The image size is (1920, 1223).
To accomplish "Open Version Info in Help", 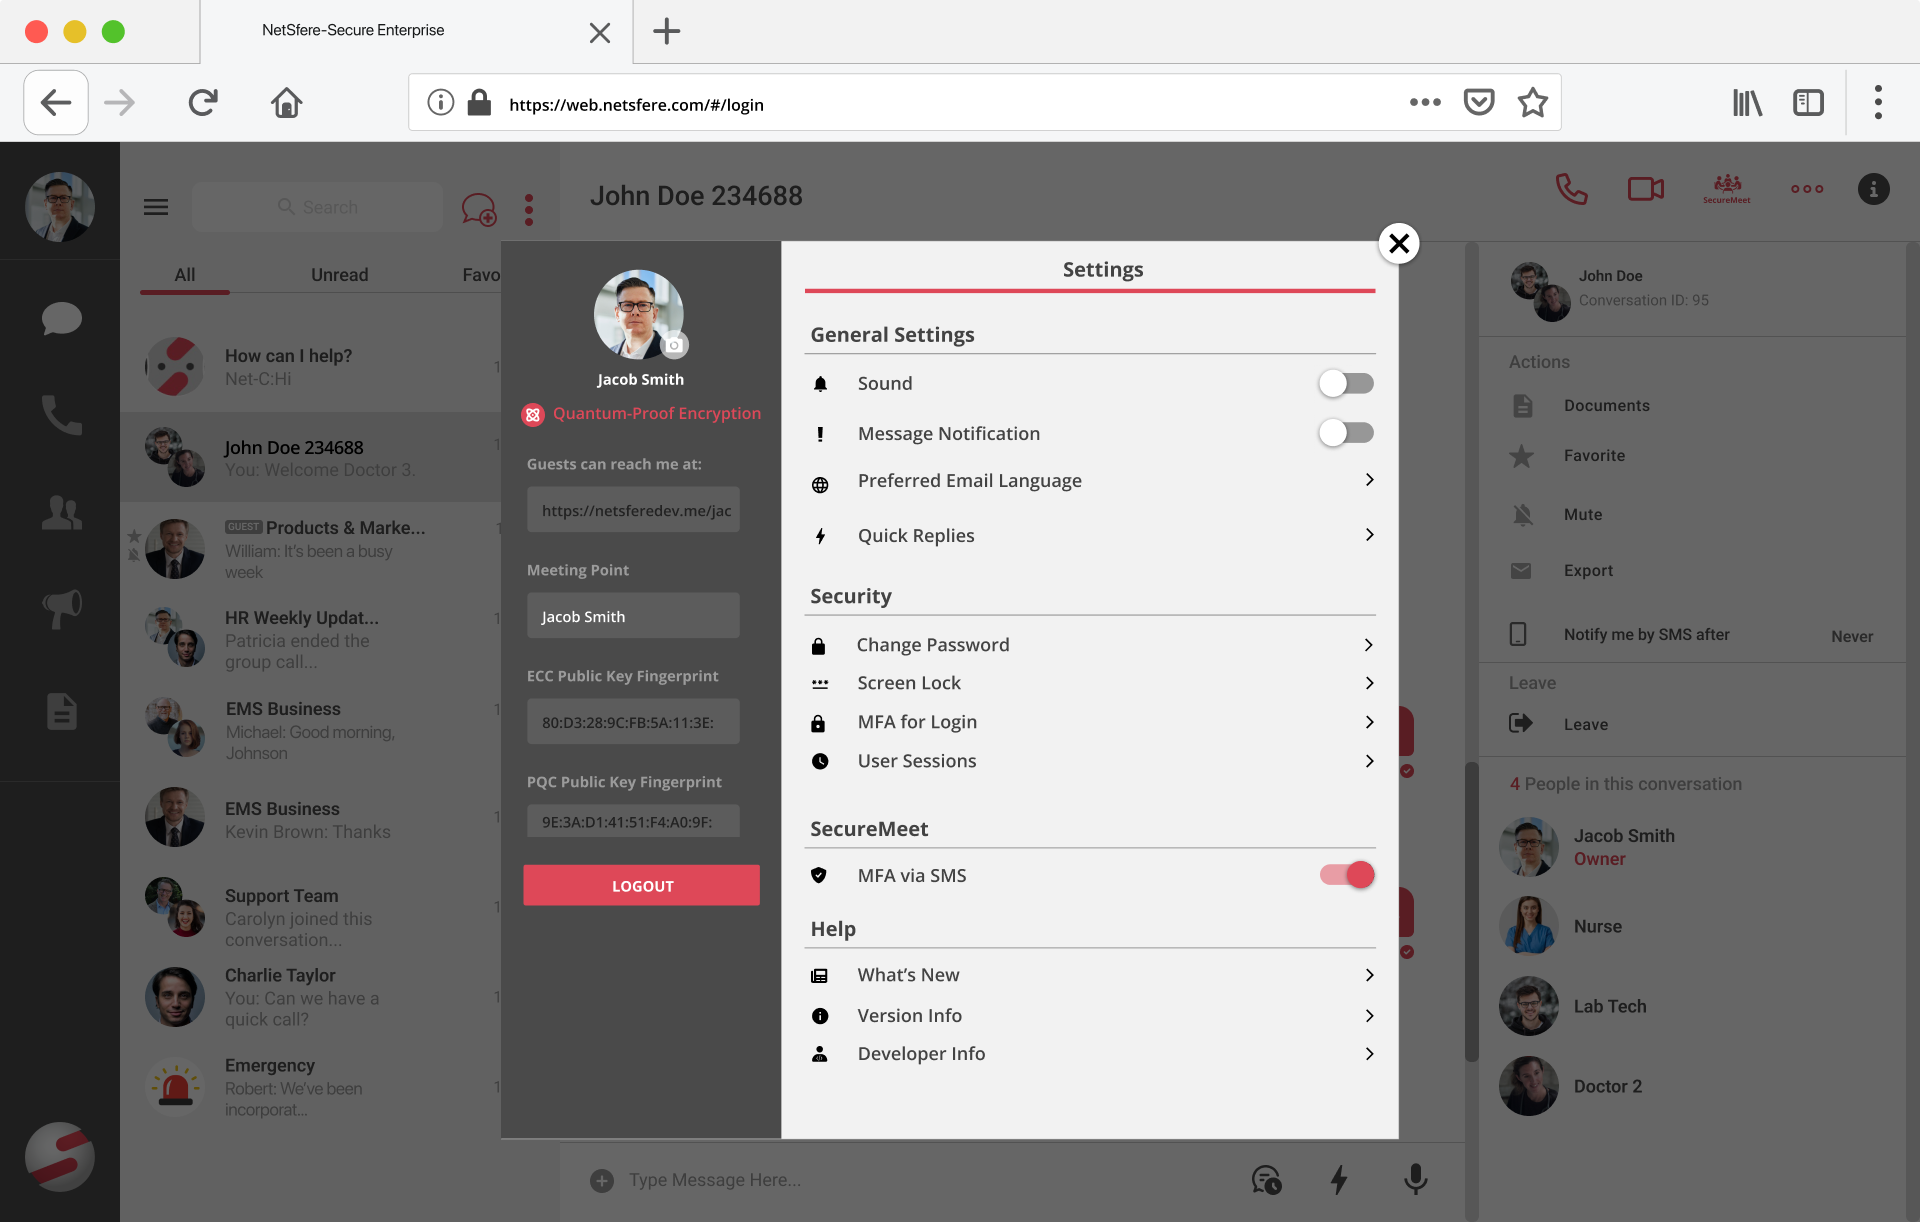I will tap(1090, 1016).
